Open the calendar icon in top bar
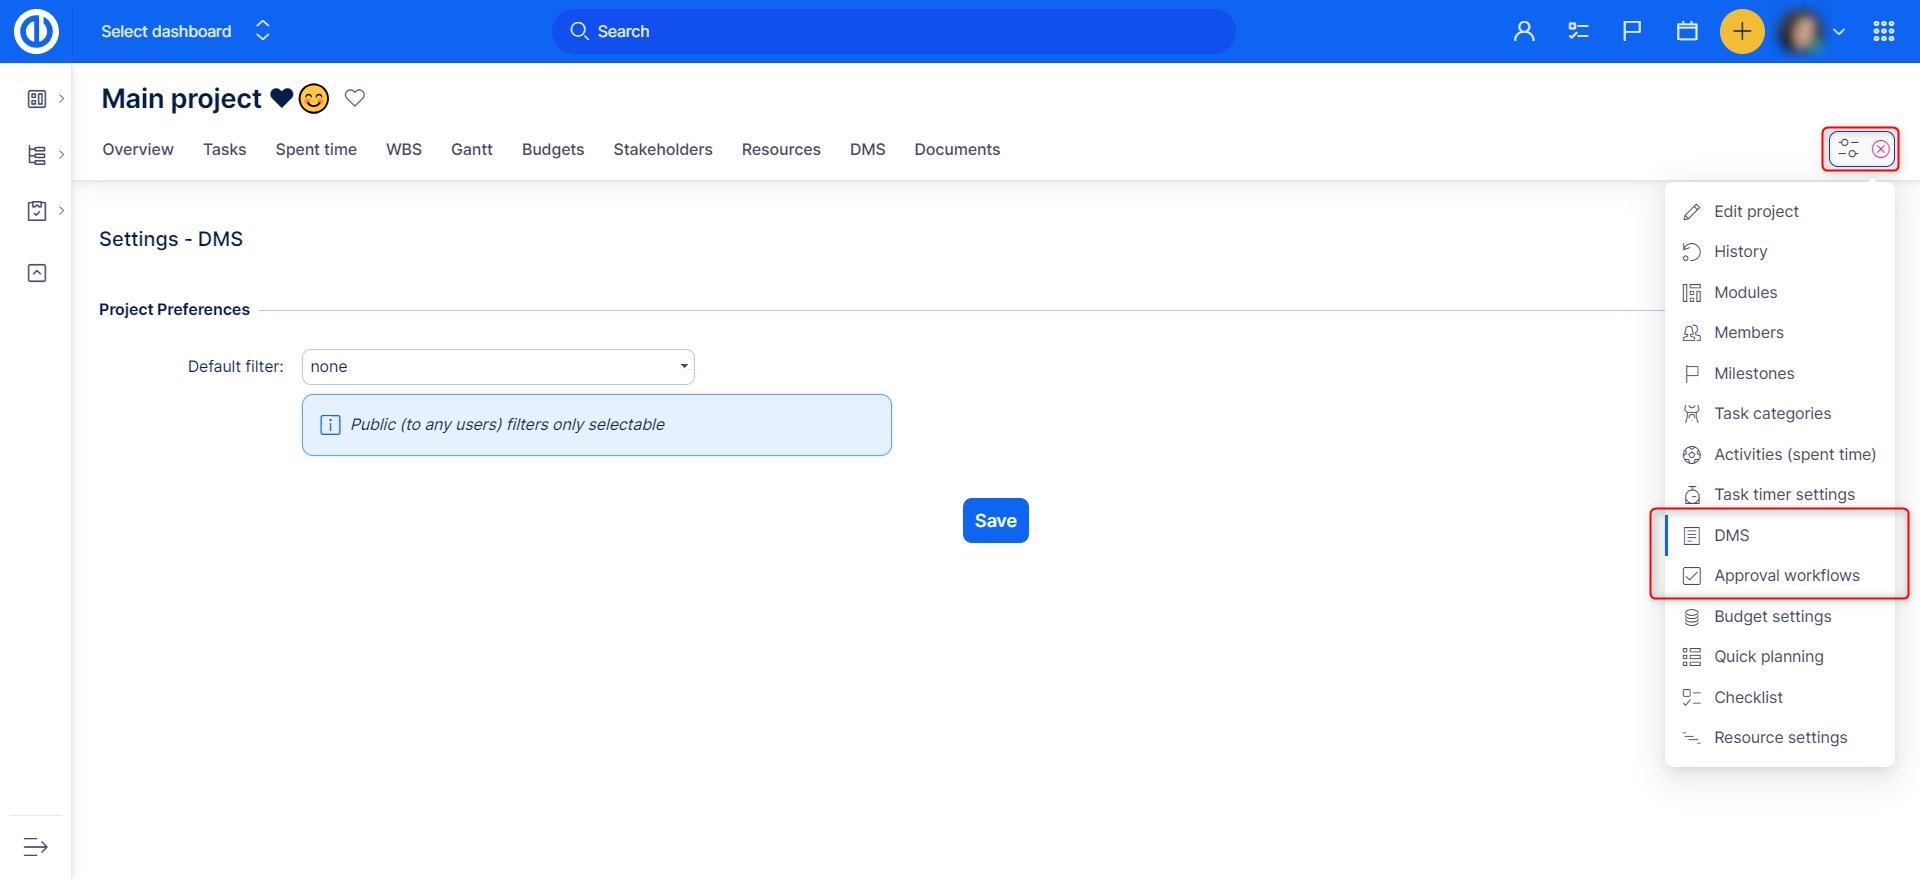 click(1687, 31)
